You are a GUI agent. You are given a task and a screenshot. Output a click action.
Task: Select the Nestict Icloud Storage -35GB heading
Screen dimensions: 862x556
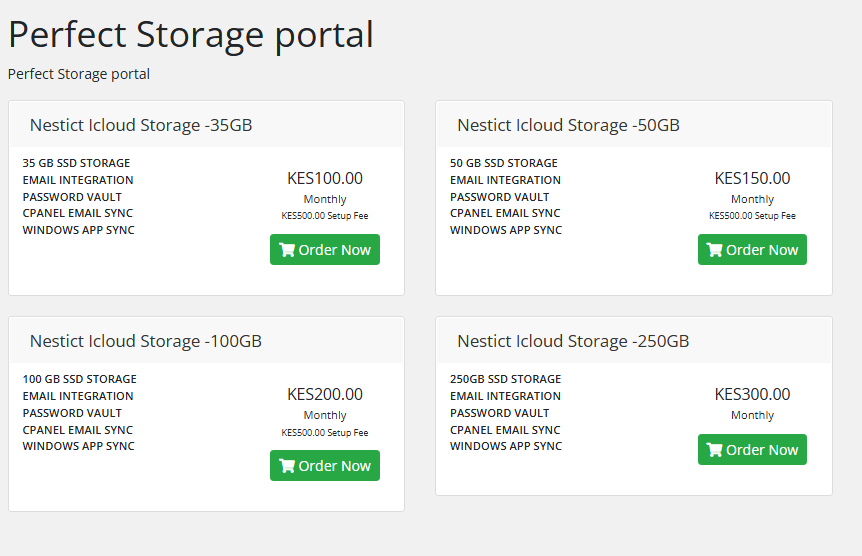pos(141,125)
